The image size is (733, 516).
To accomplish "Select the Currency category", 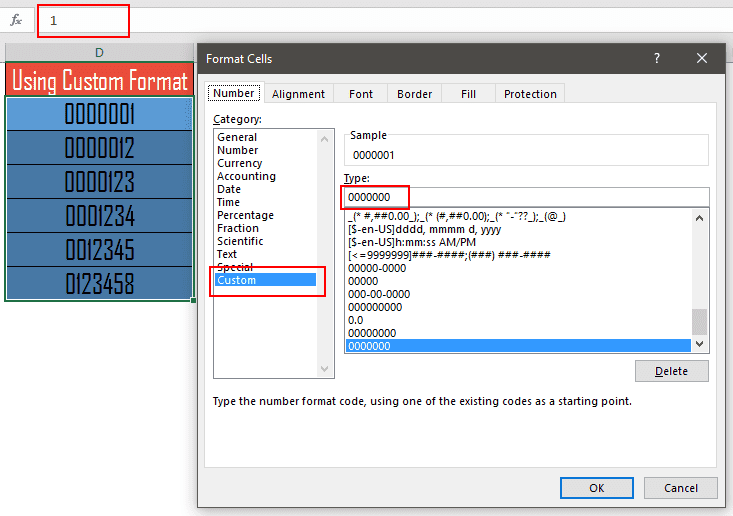I will point(240,163).
